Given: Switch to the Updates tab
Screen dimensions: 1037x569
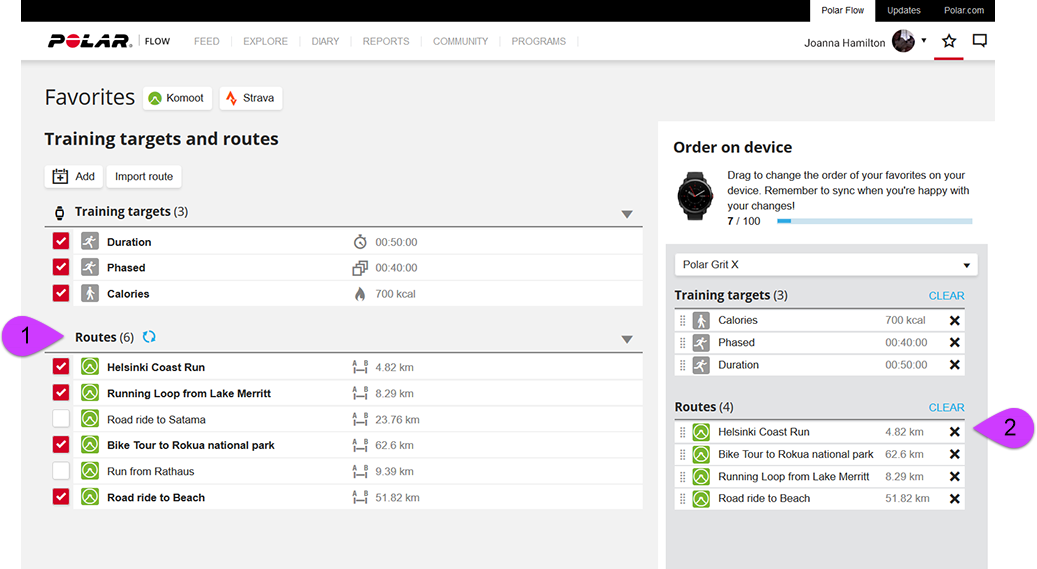Looking at the screenshot, I should (903, 10).
